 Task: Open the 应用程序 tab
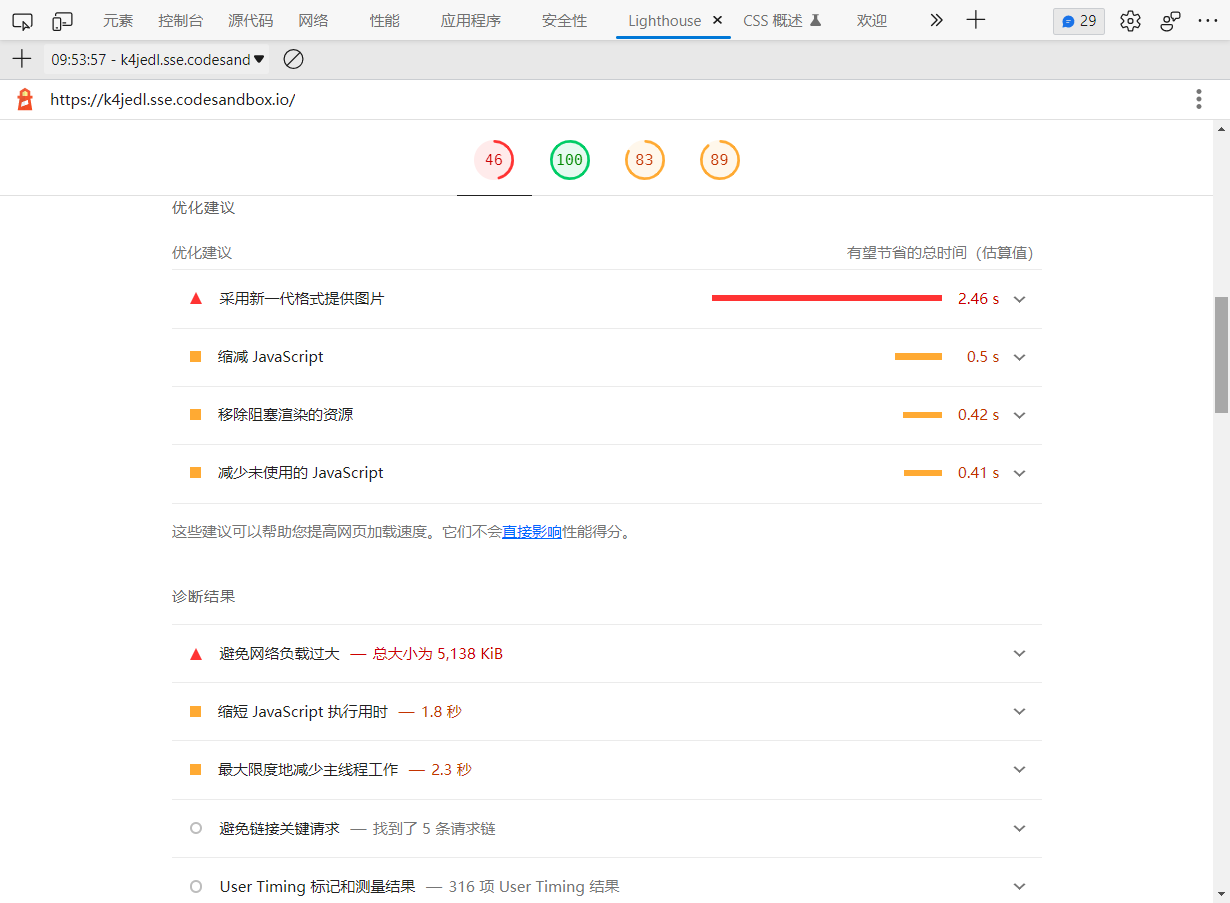(x=471, y=21)
